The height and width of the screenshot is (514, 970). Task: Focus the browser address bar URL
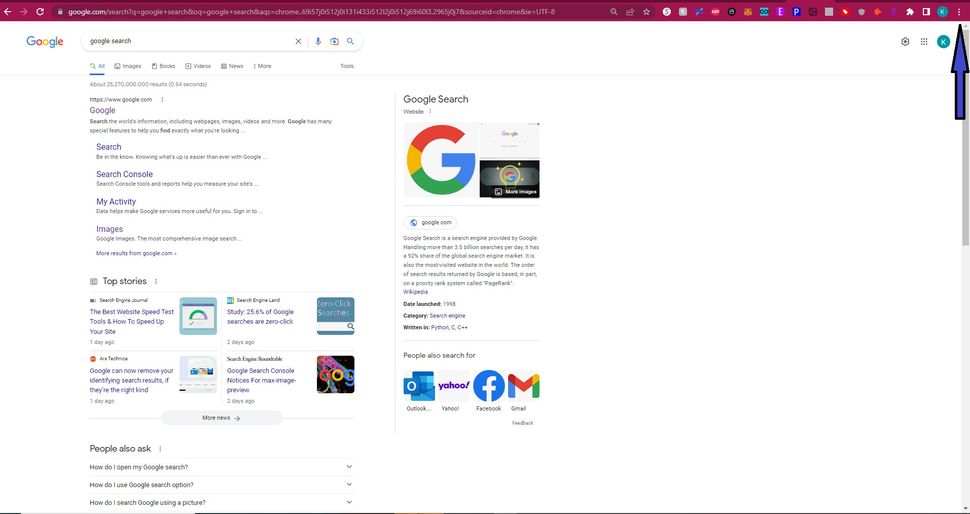311,12
